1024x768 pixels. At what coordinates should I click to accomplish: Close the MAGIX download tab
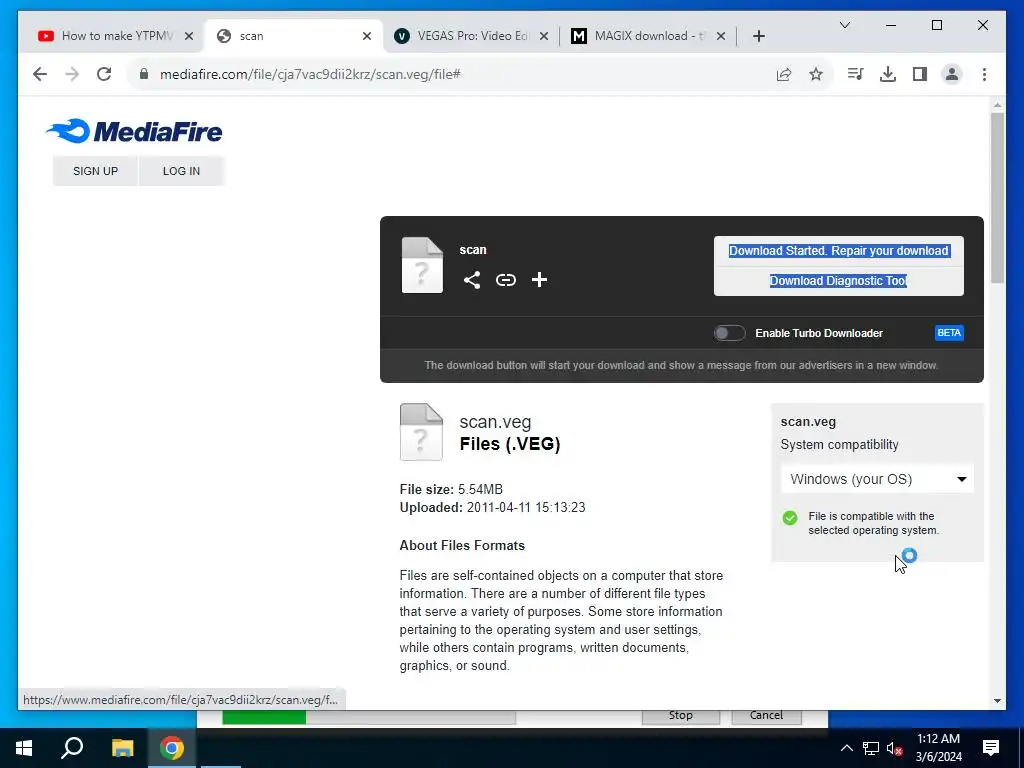(721, 36)
